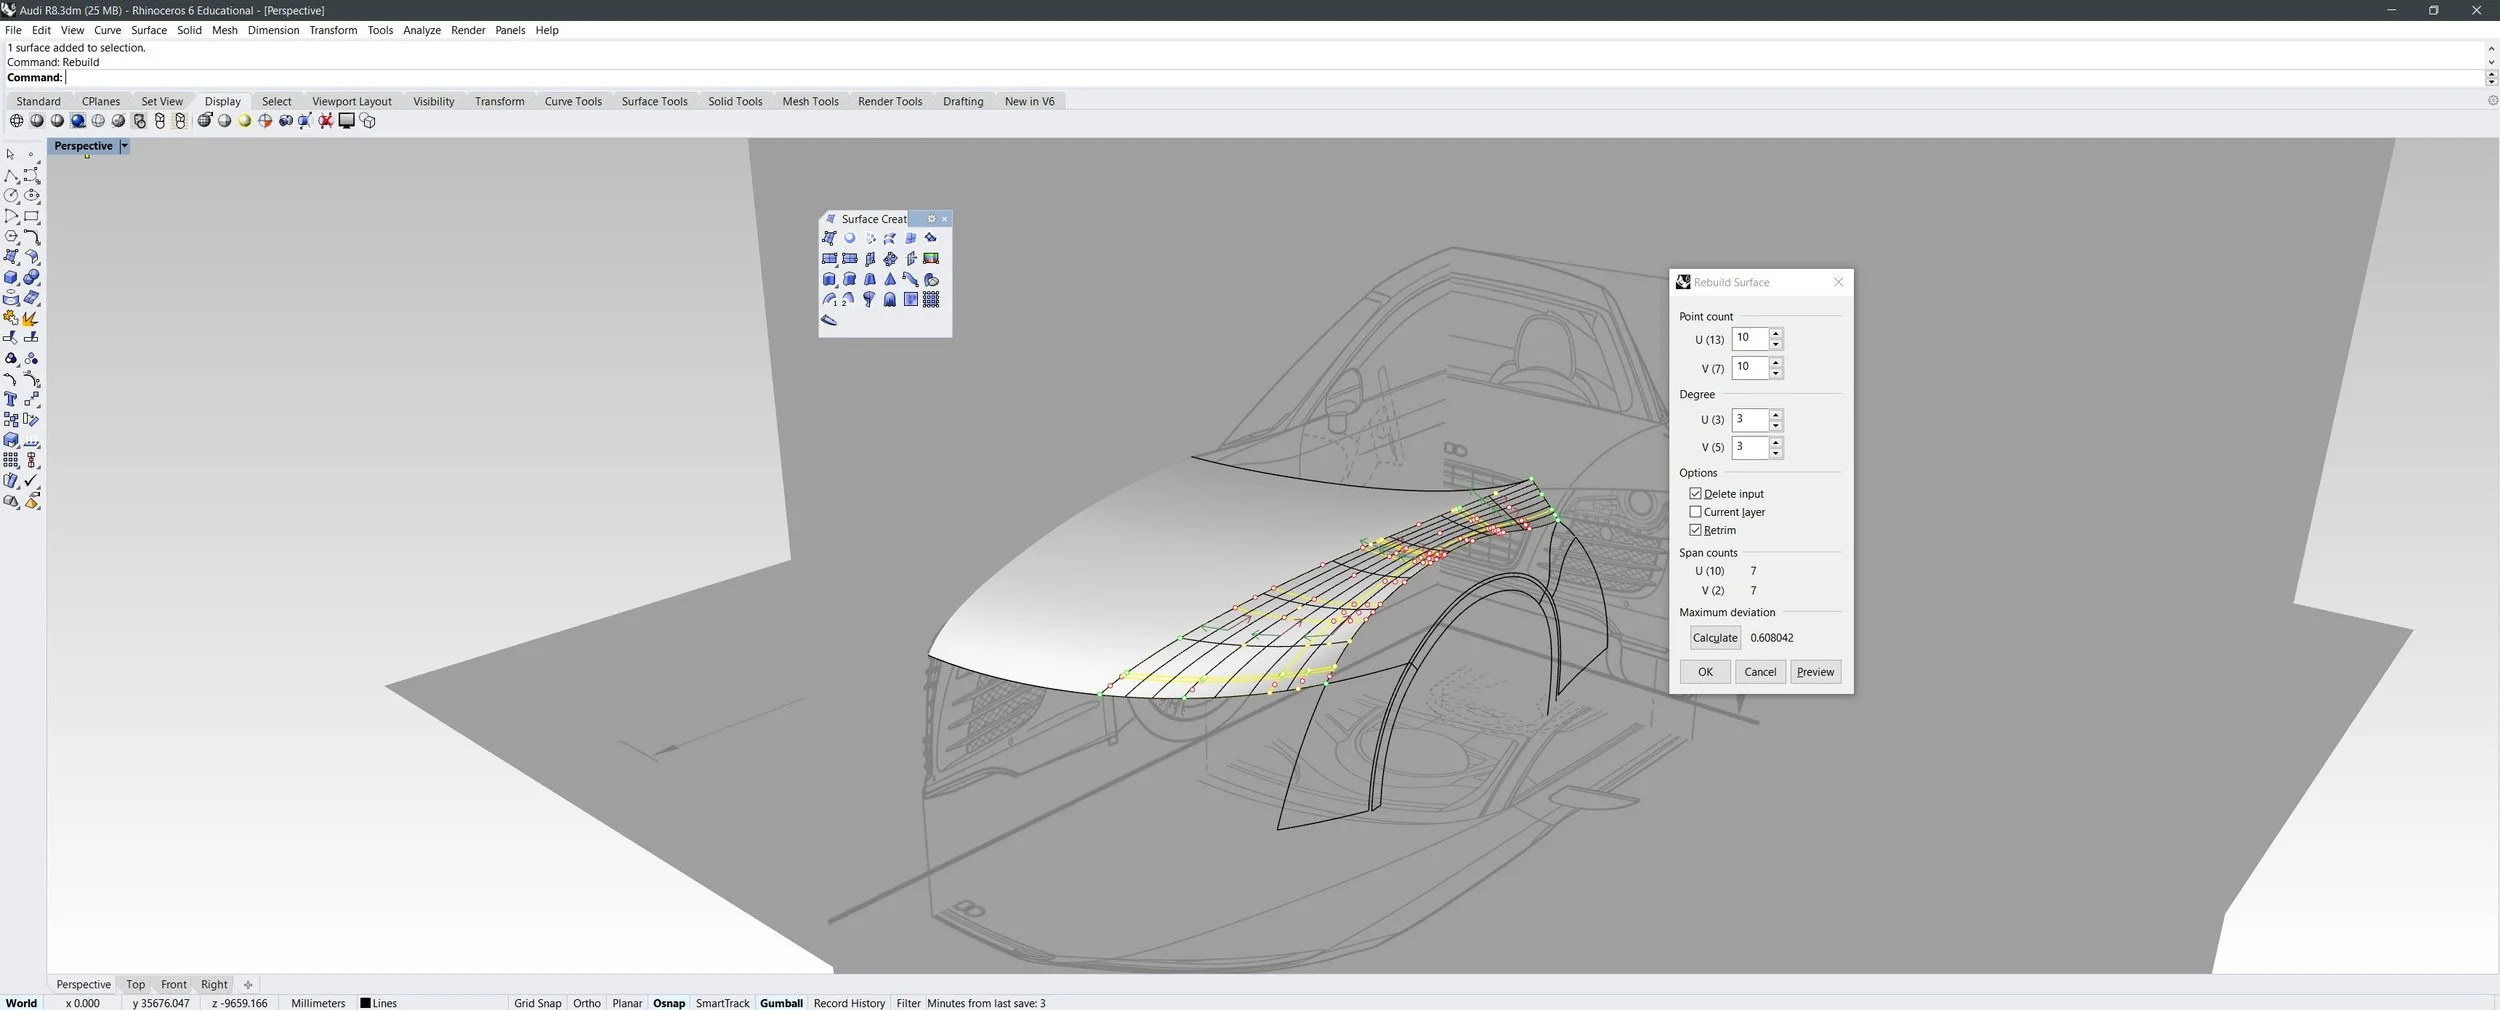Click the black Lines layer color swatch
This screenshot has width=2500, height=1010.
365,1003
